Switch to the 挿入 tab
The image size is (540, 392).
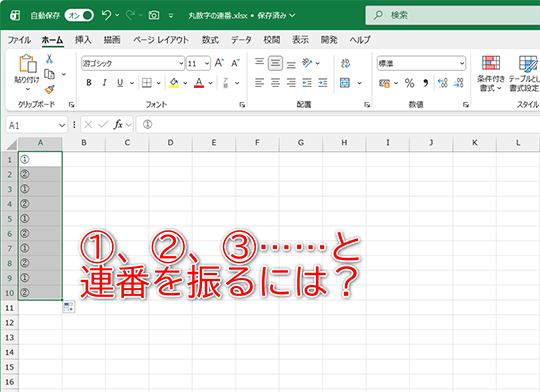tap(83, 40)
